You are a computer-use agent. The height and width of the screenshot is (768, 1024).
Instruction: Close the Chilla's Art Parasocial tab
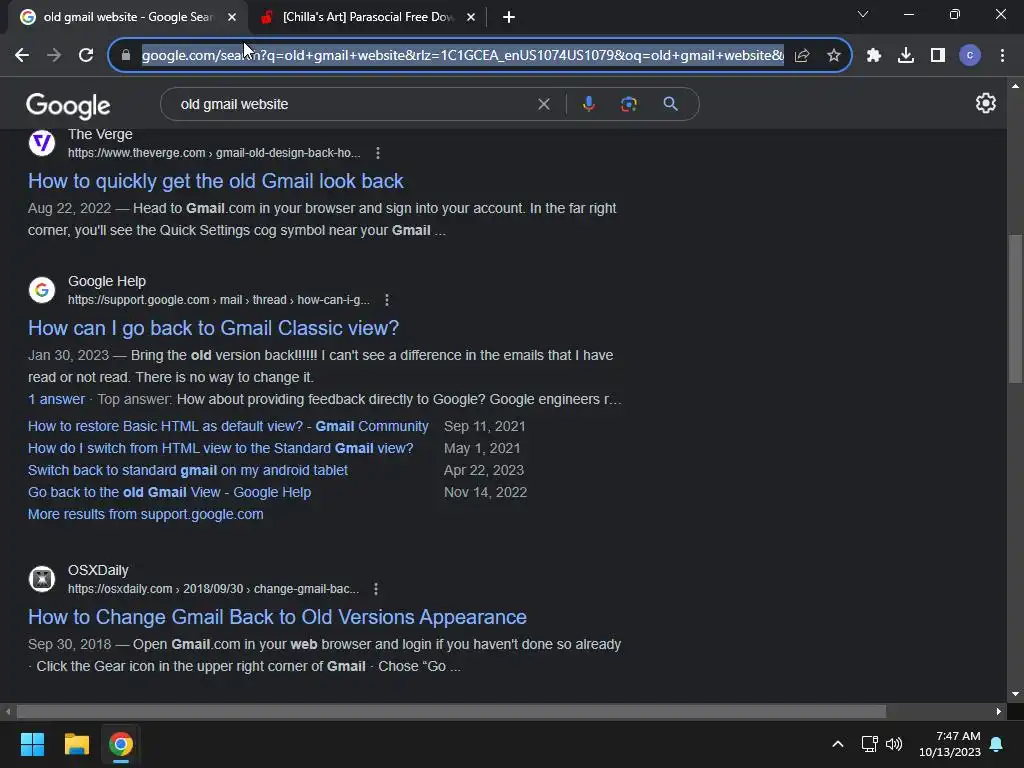pyautogui.click(x=471, y=17)
